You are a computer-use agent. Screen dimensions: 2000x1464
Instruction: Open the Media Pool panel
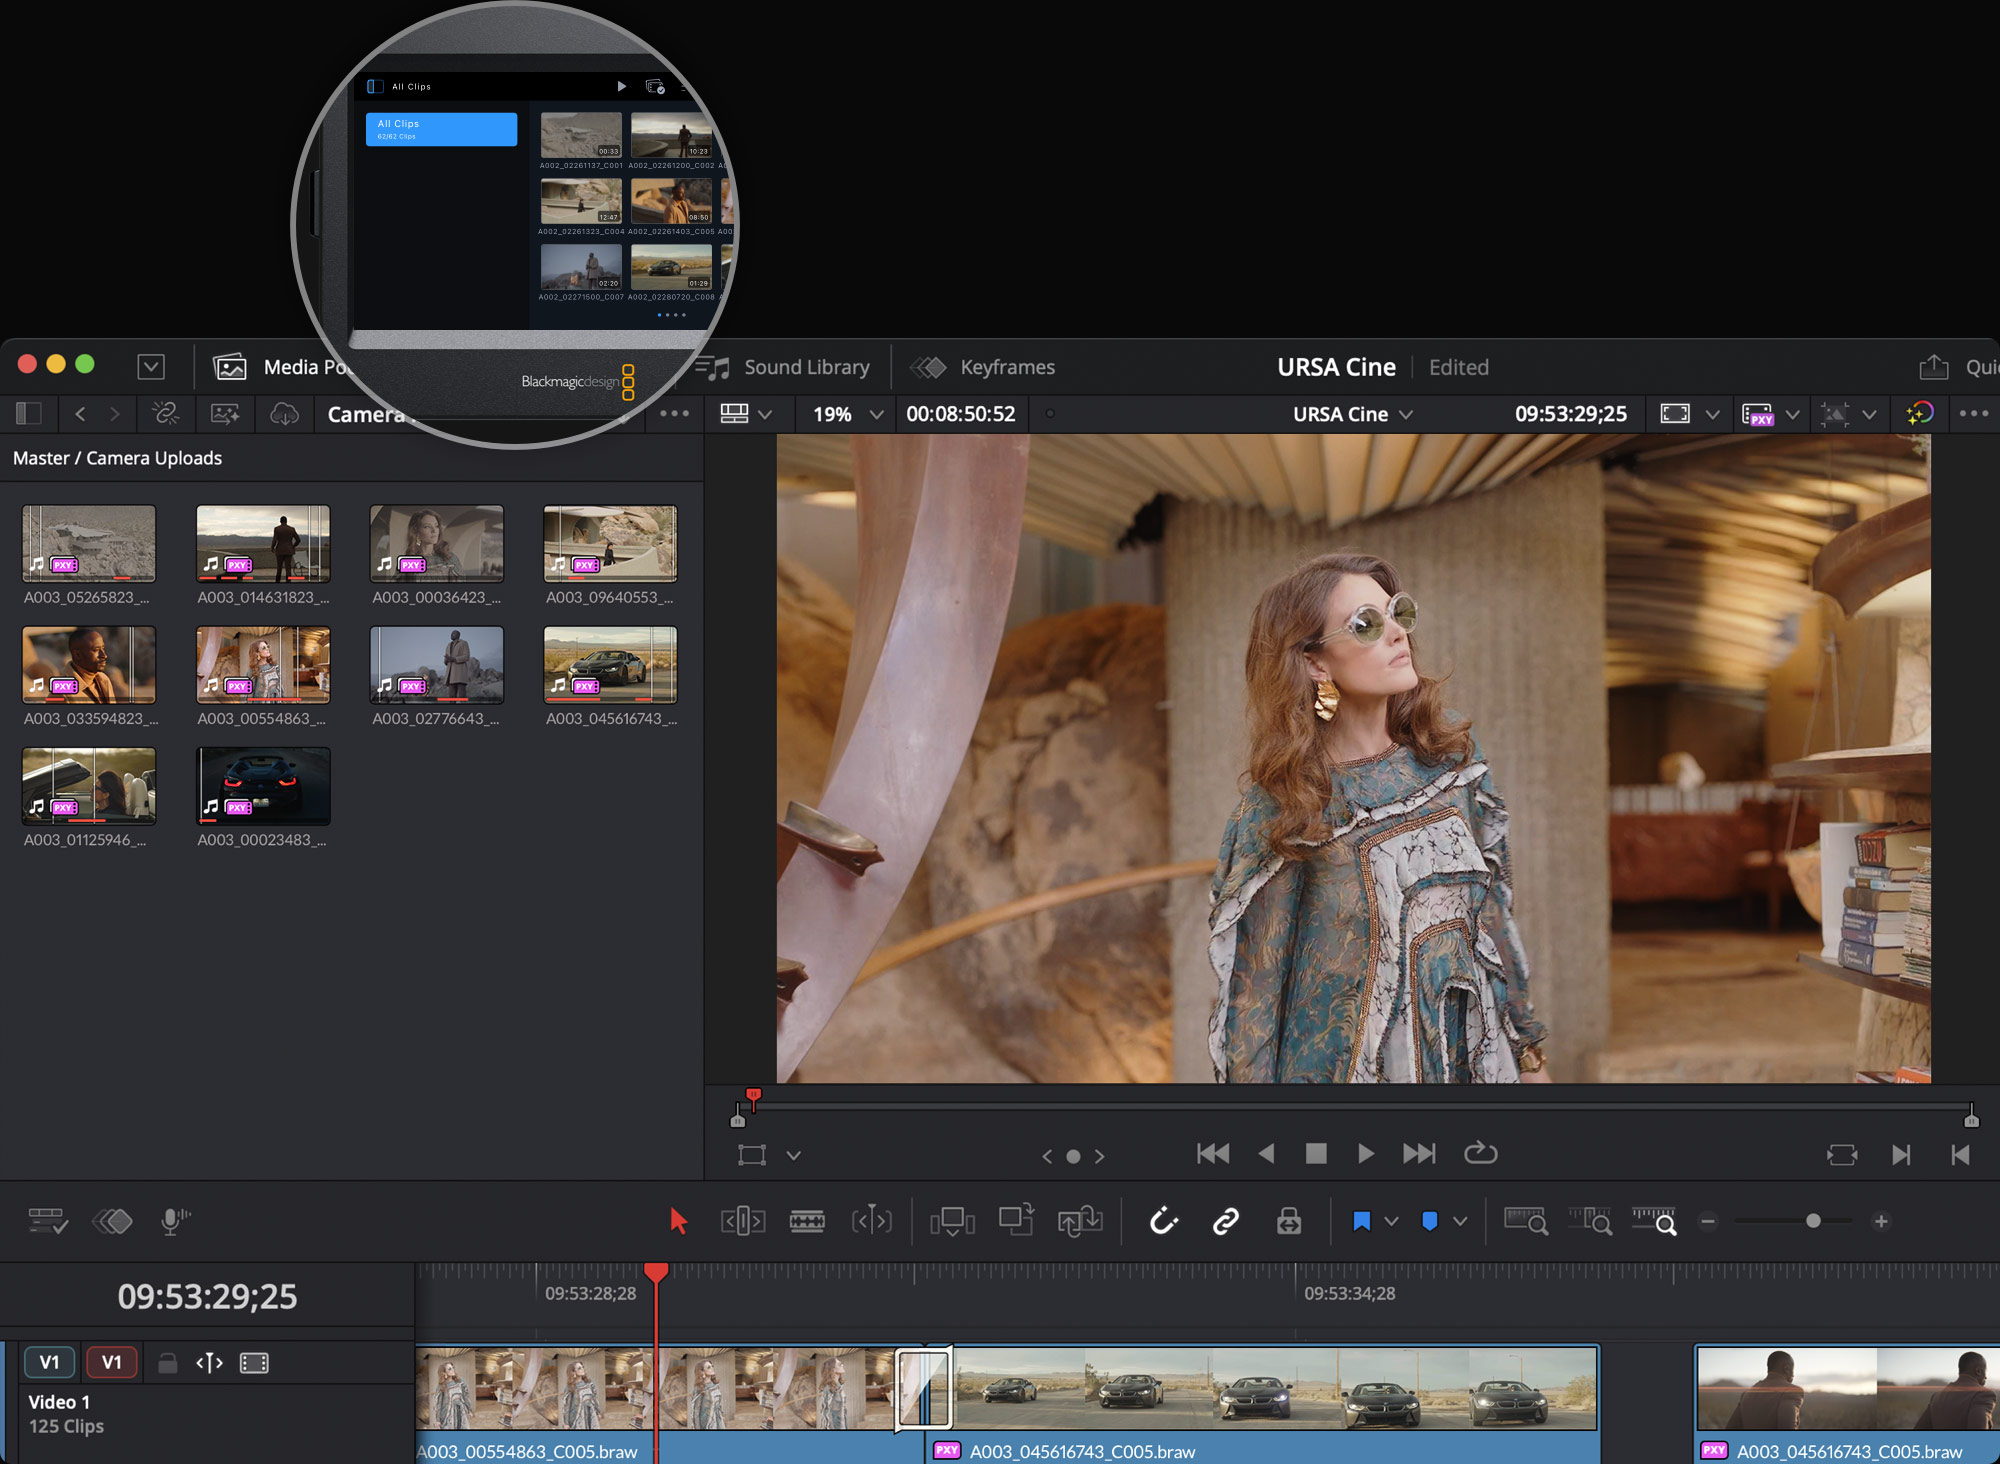pyautogui.click(x=283, y=367)
